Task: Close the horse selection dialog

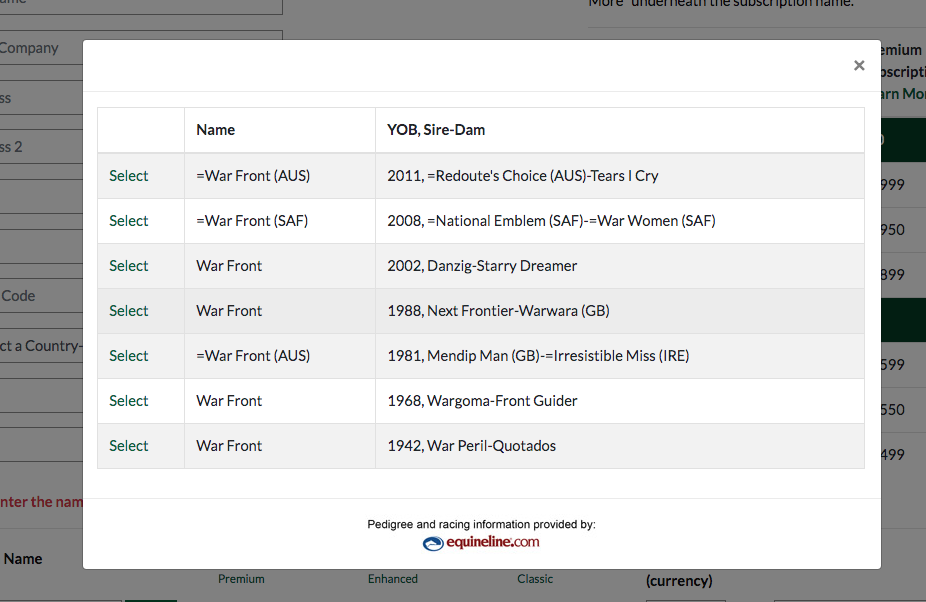Action: [859, 66]
